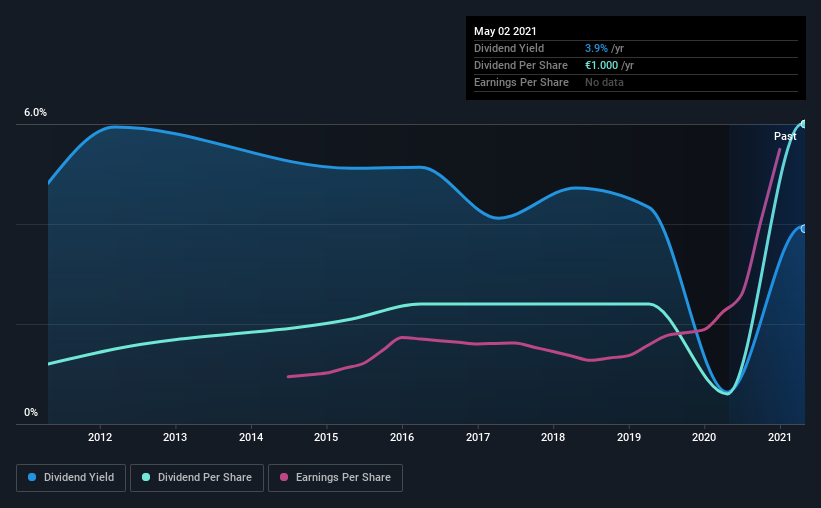Click the Past label on the chart
The image size is (821, 508).
point(785,136)
